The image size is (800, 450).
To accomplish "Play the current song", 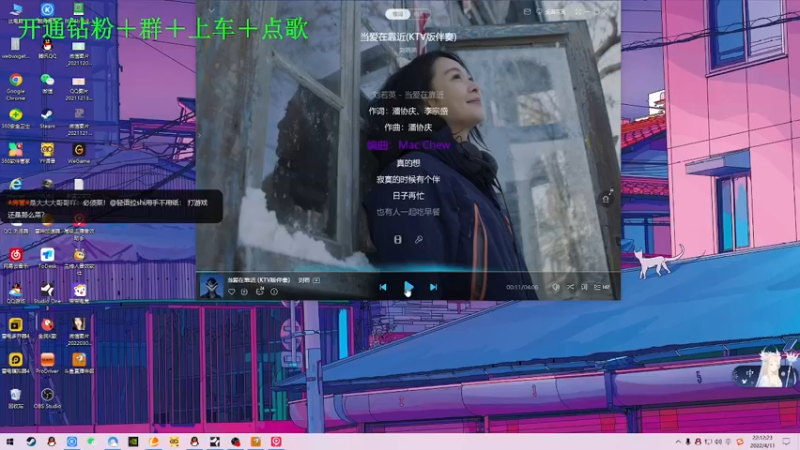I will 408,287.
